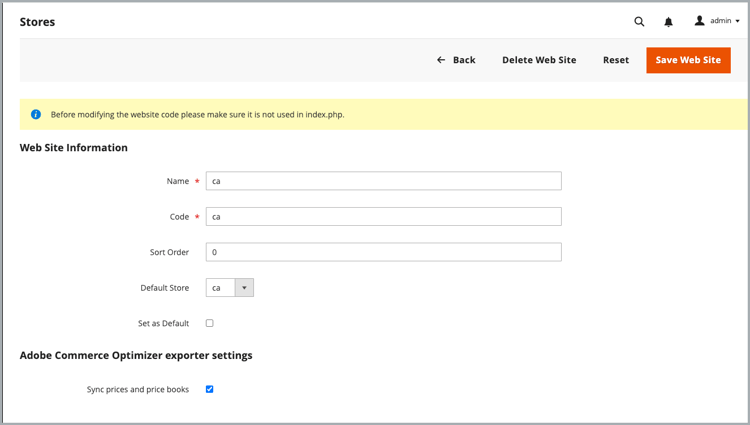750x425 pixels.
Task: Open the search magnifier icon
Action: coord(639,21)
